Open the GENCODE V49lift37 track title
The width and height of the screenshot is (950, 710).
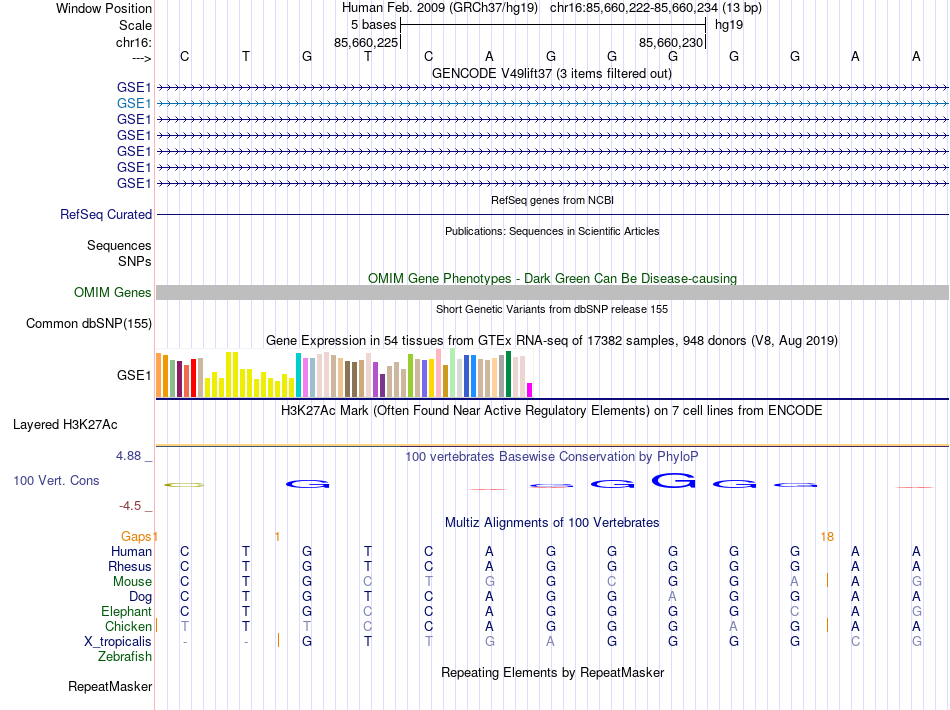[x=552, y=73]
